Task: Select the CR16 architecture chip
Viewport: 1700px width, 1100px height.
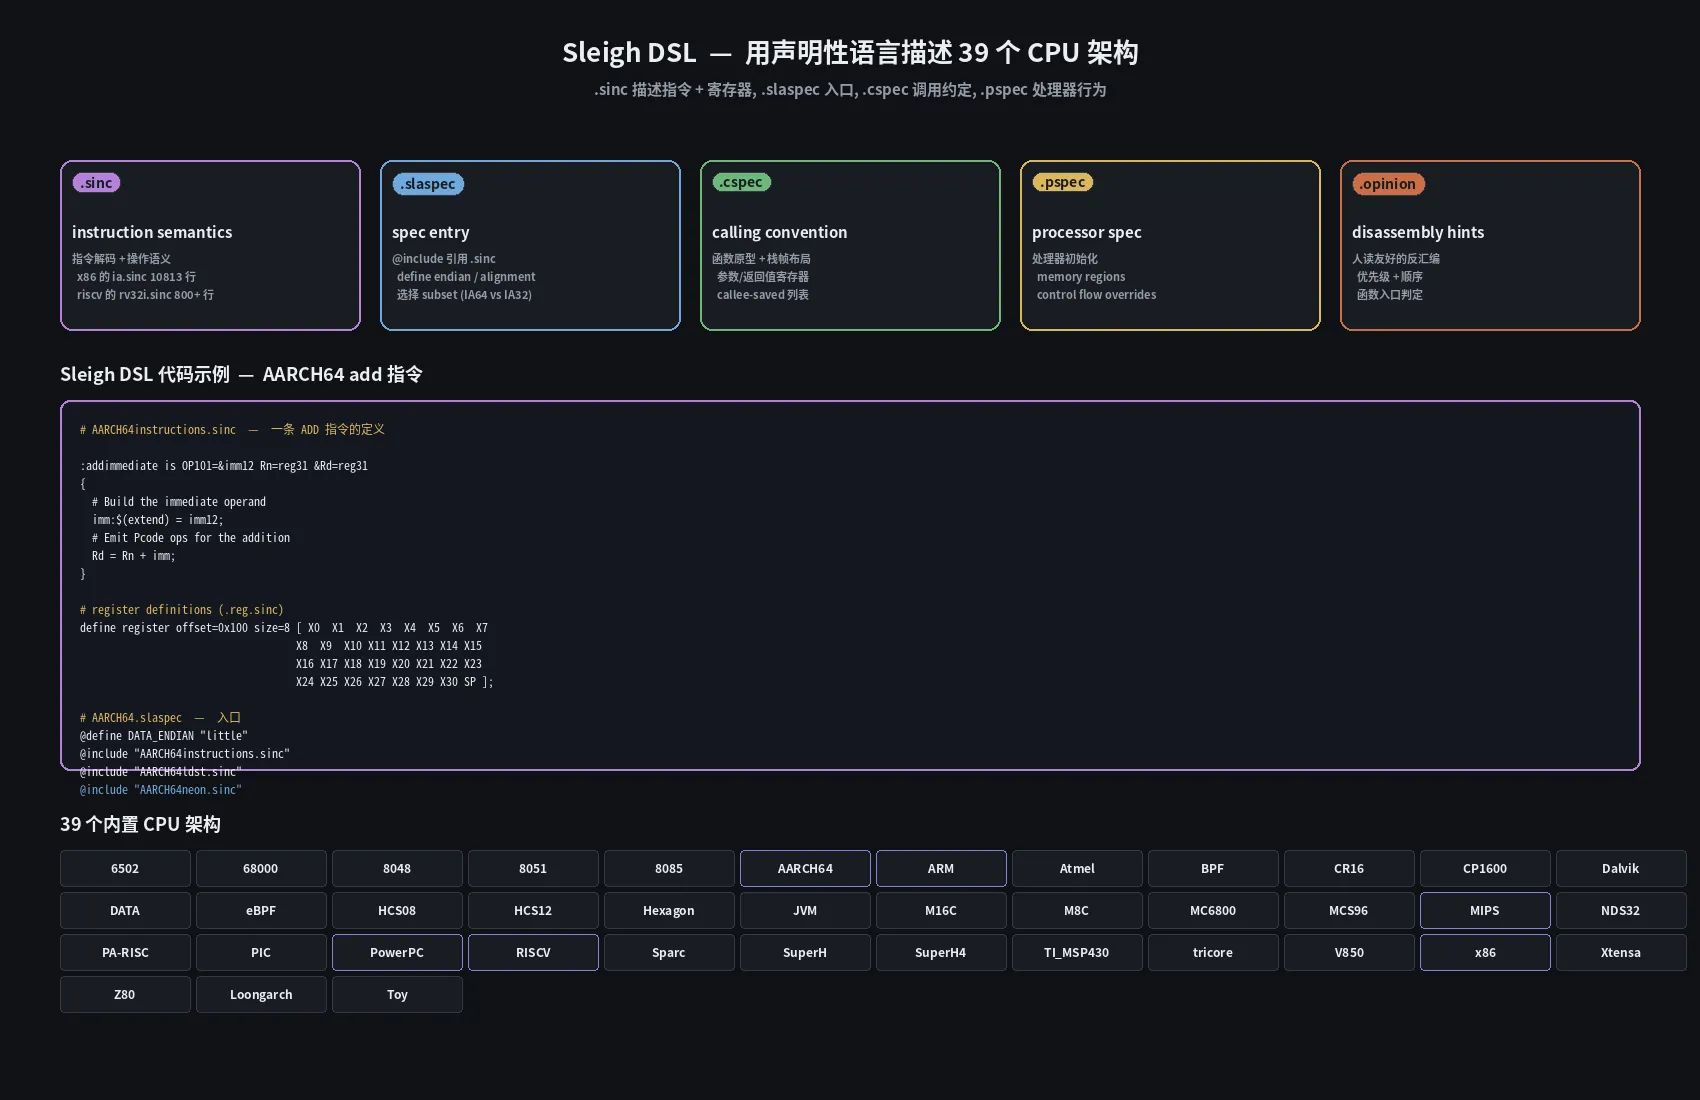Action: (1349, 868)
